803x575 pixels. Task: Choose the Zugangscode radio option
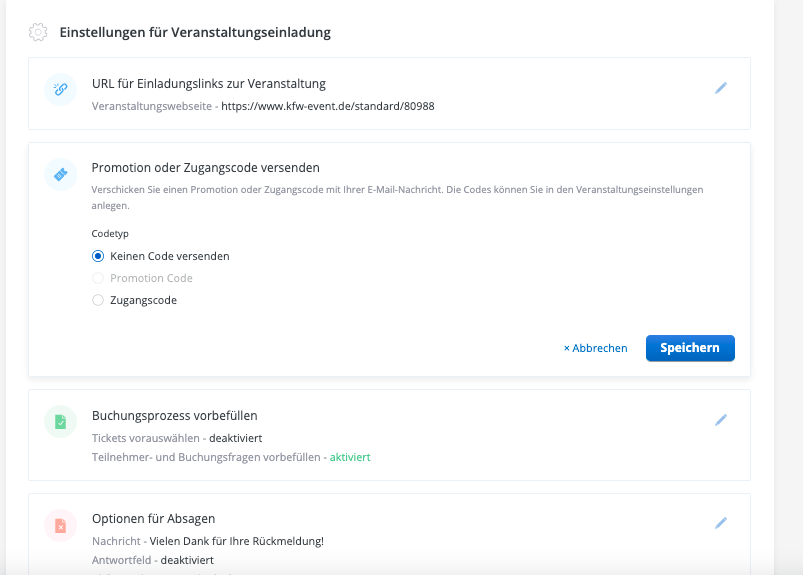tap(98, 300)
